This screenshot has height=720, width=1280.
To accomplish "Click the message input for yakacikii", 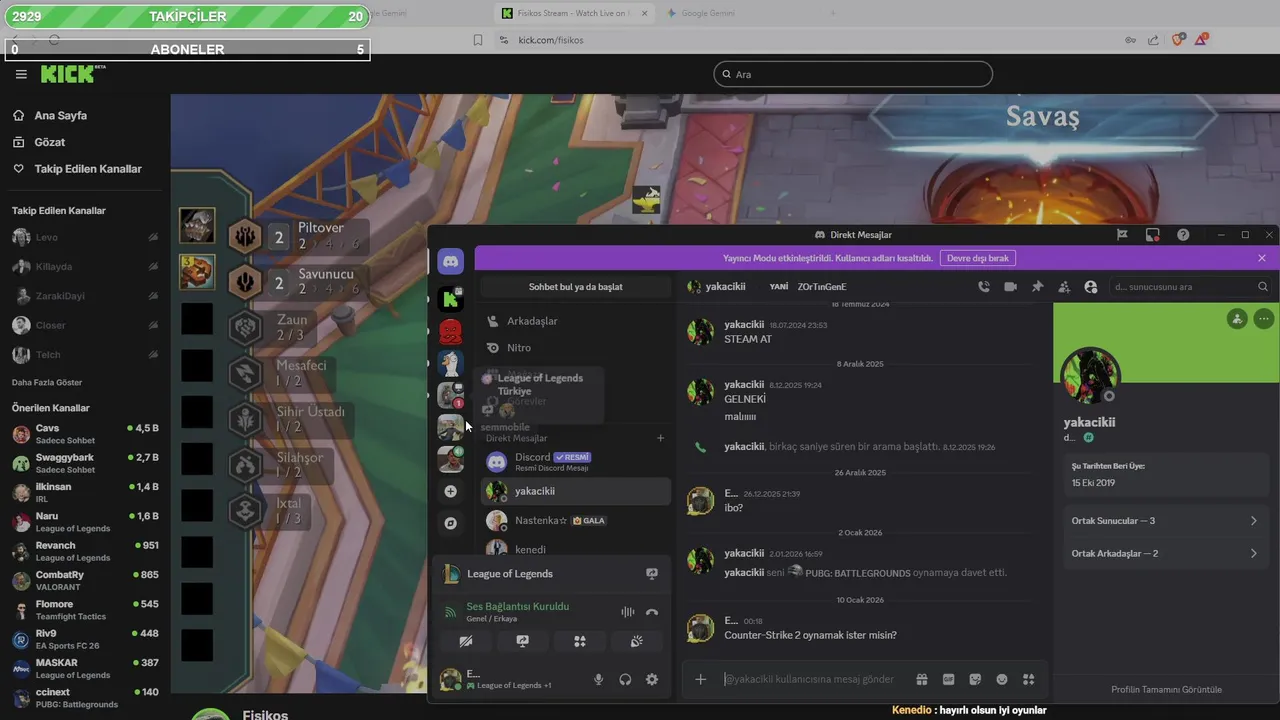I will click(x=810, y=679).
